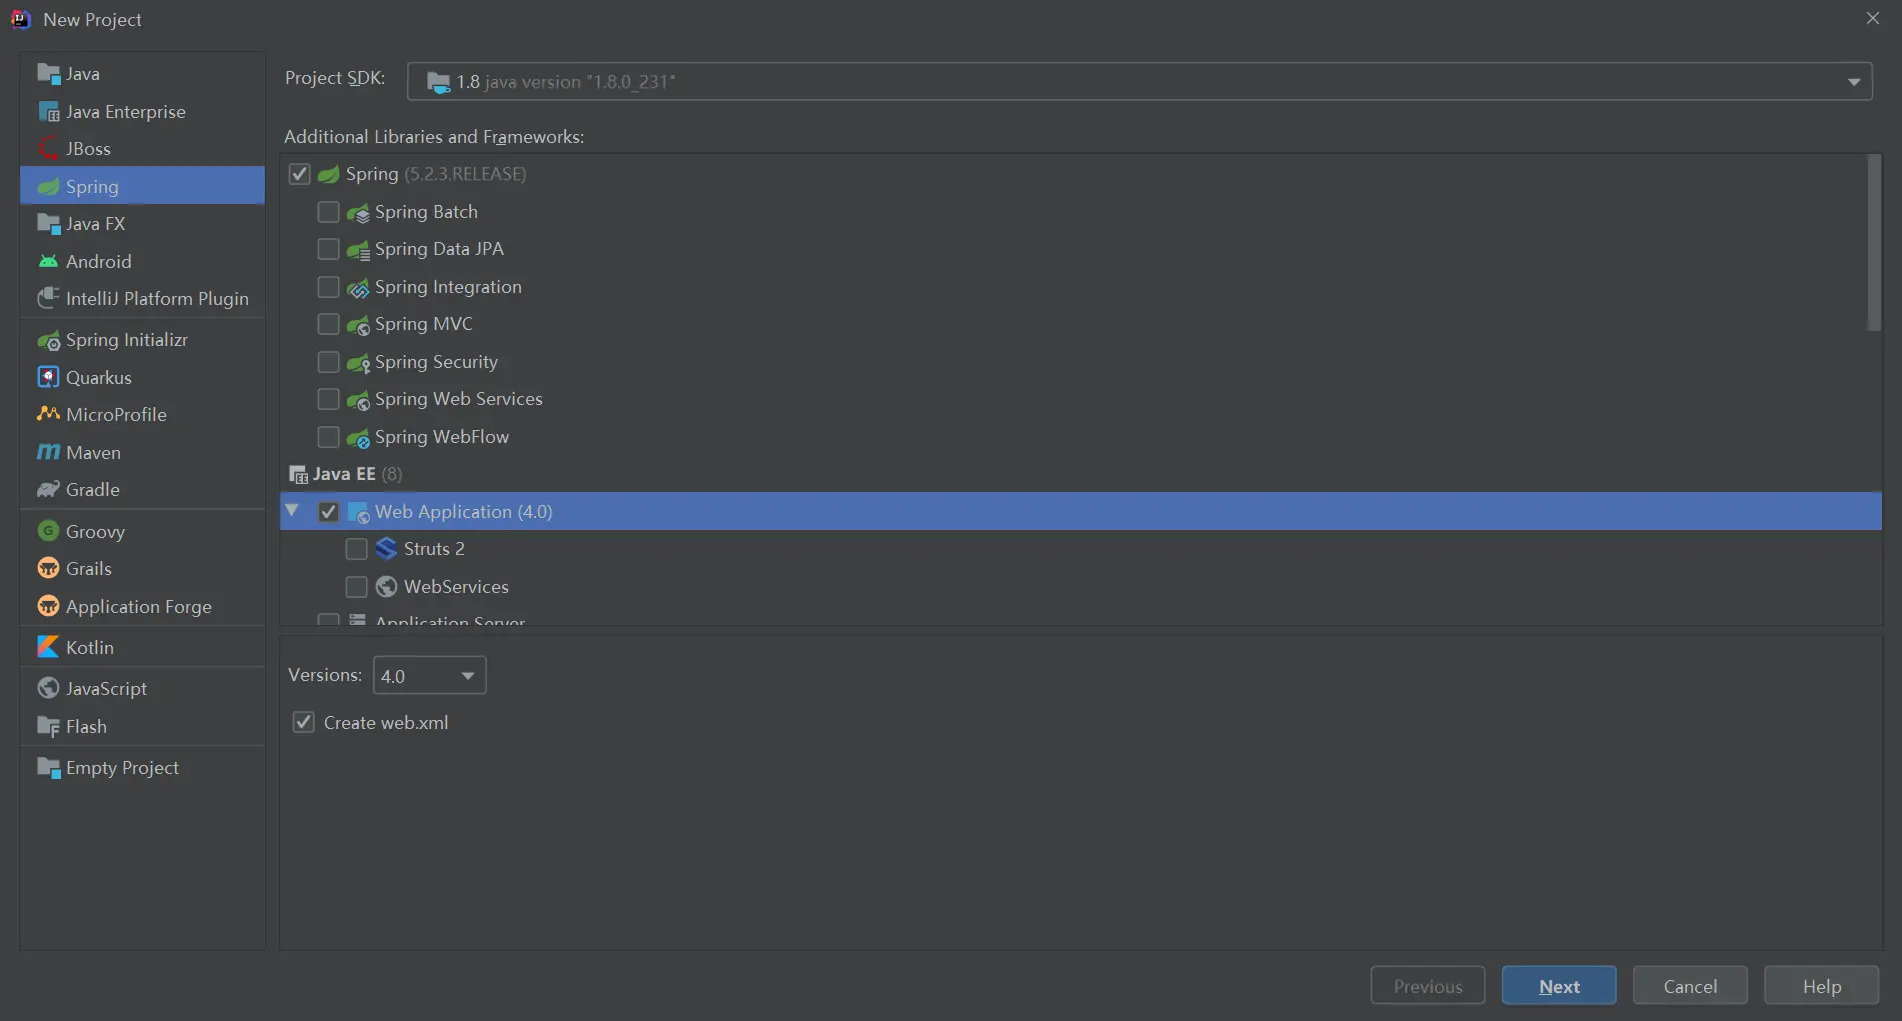The image size is (1902, 1021).
Task: Select Kotlin project type label
Action: pos(90,648)
